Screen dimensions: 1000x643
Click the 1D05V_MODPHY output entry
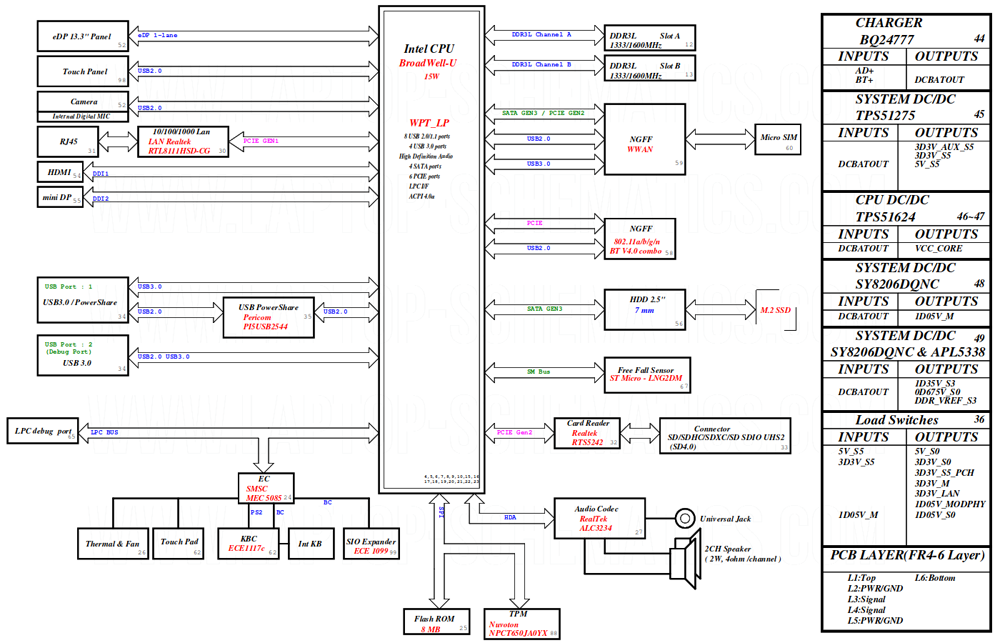pyautogui.click(x=950, y=504)
